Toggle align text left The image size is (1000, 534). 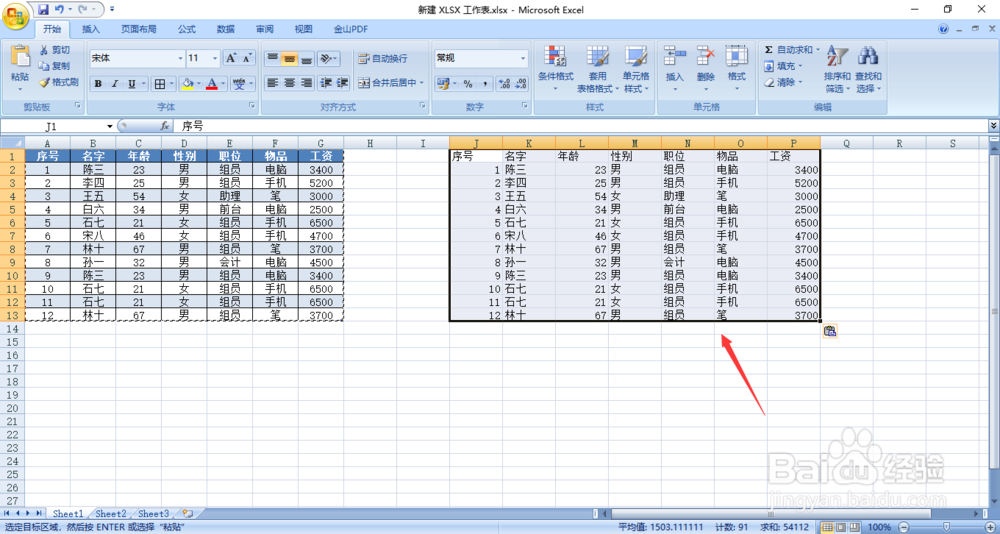click(272, 83)
